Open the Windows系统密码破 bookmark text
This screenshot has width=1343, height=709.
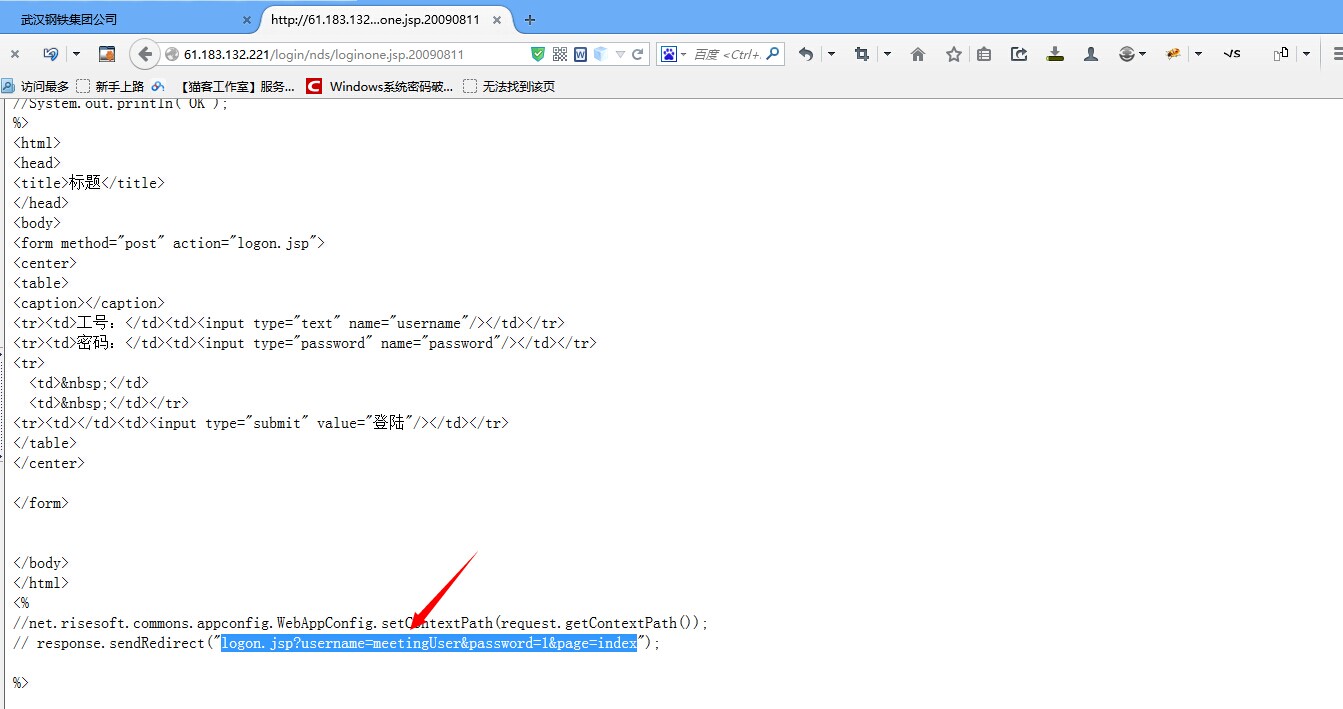tap(391, 86)
